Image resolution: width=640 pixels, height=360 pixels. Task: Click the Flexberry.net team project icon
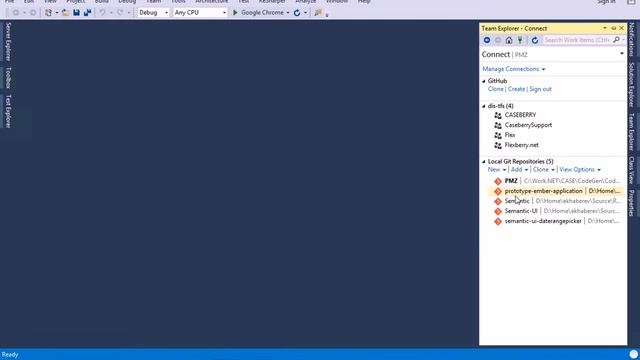[x=498, y=145]
